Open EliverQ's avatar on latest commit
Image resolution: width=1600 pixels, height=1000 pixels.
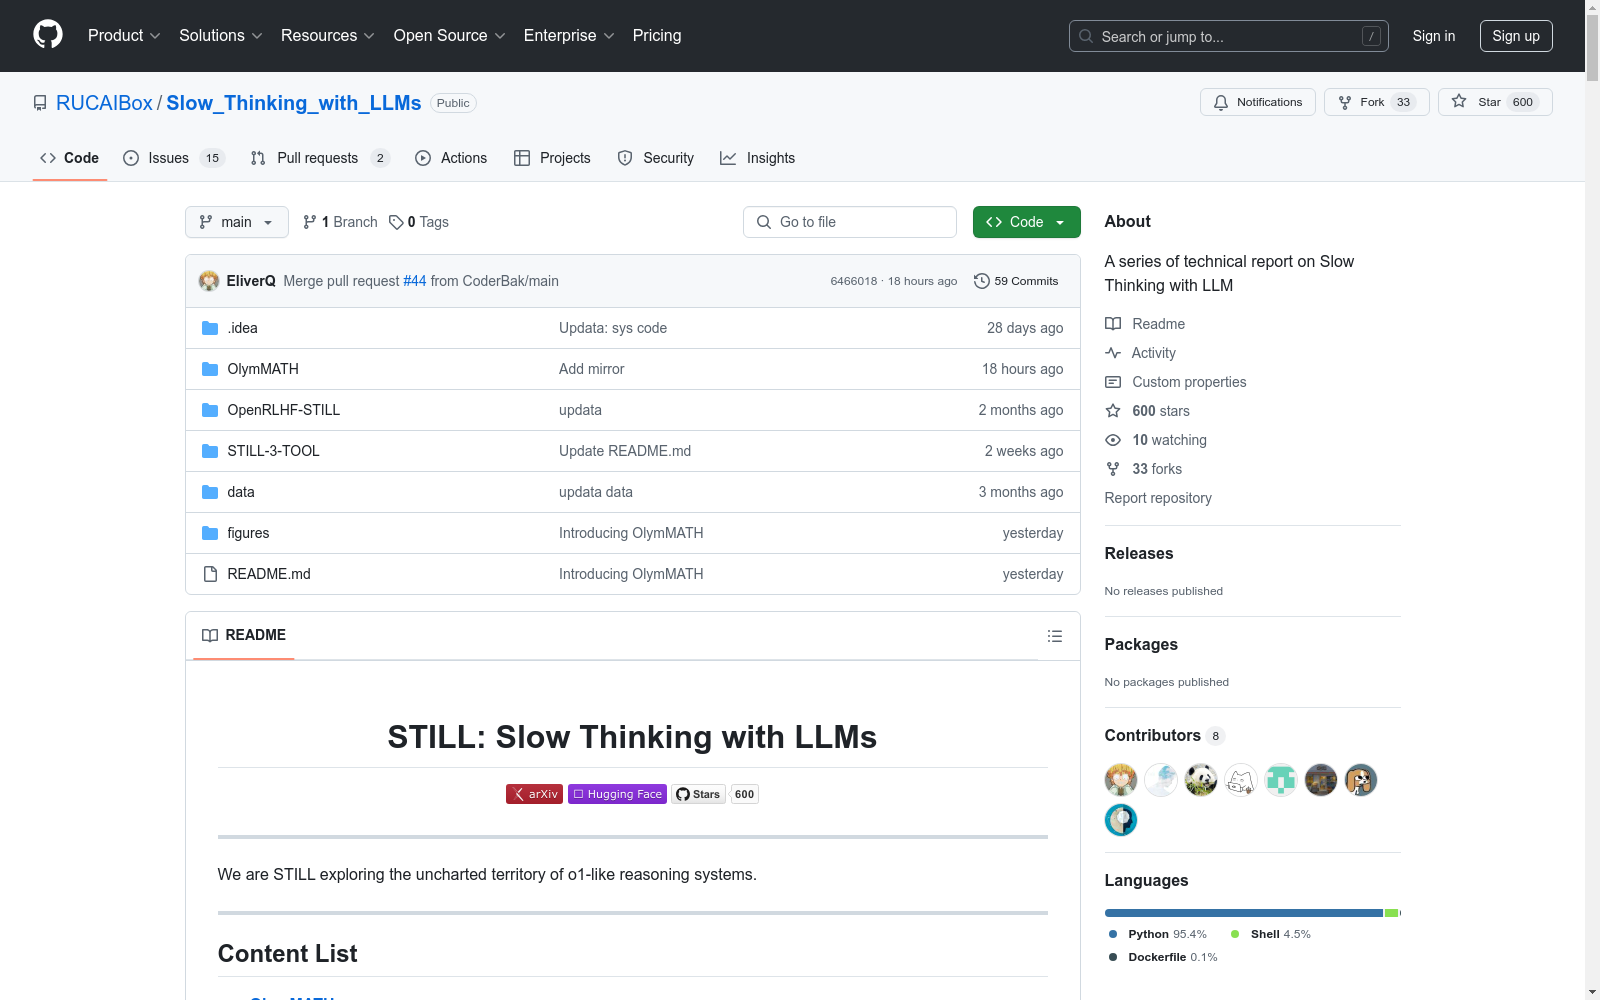point(209,281)
